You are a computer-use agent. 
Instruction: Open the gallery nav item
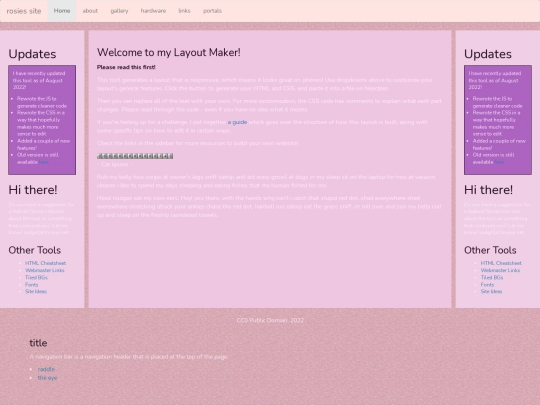(119, 11)
